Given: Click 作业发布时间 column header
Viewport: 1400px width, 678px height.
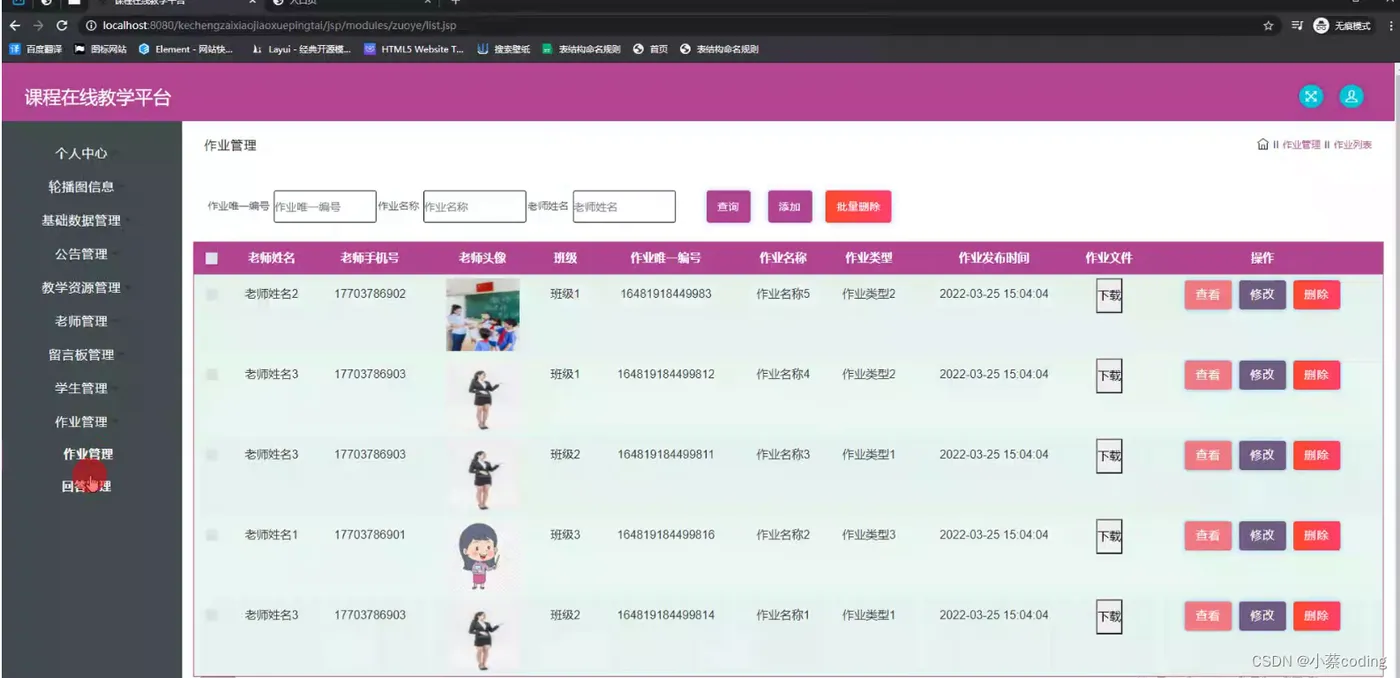Looking at the screenshot, I should pyautogui.click(x=994, y=258).
